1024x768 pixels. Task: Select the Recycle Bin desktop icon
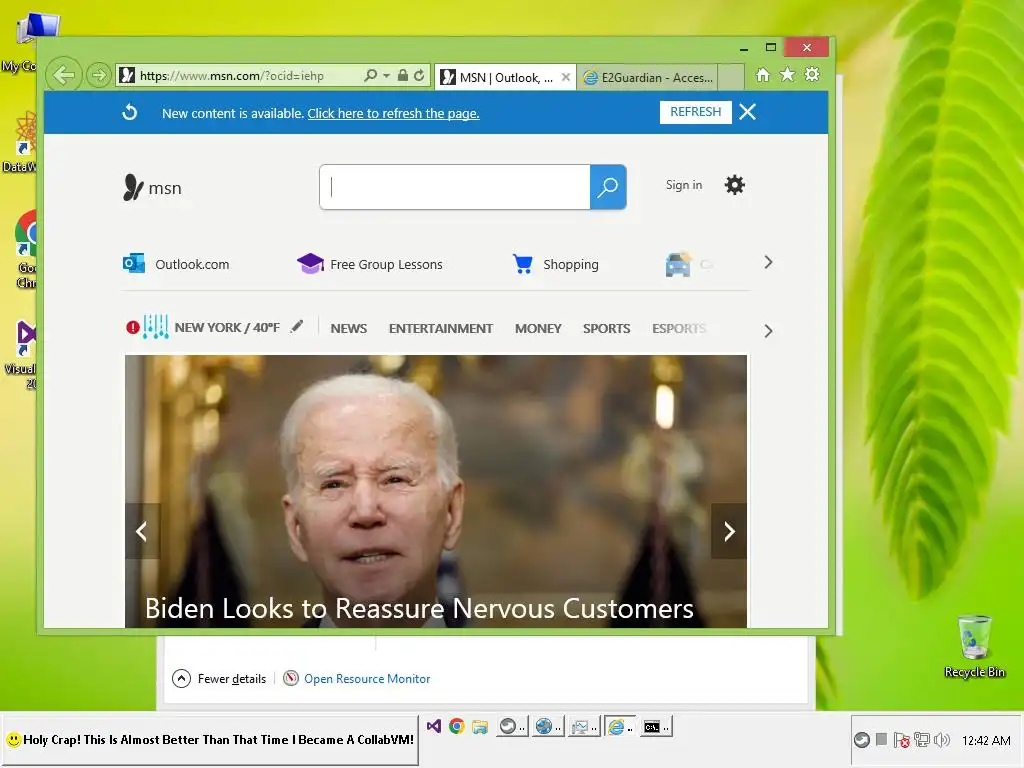974,646
